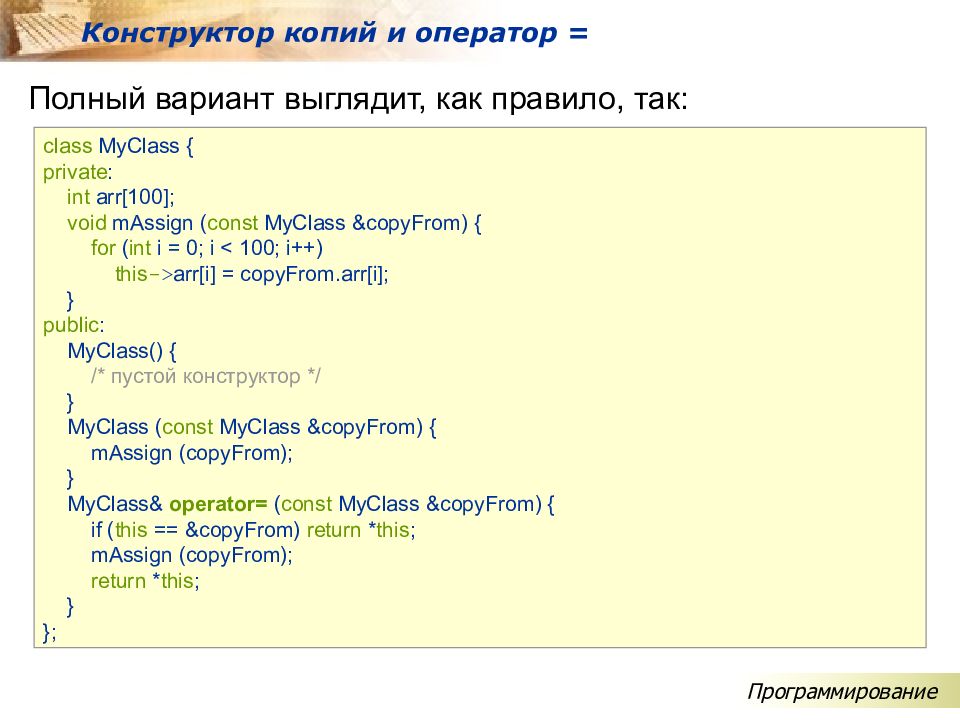
Task: Click the "class MyClass {" declaration line
Action: click(118, 146)
